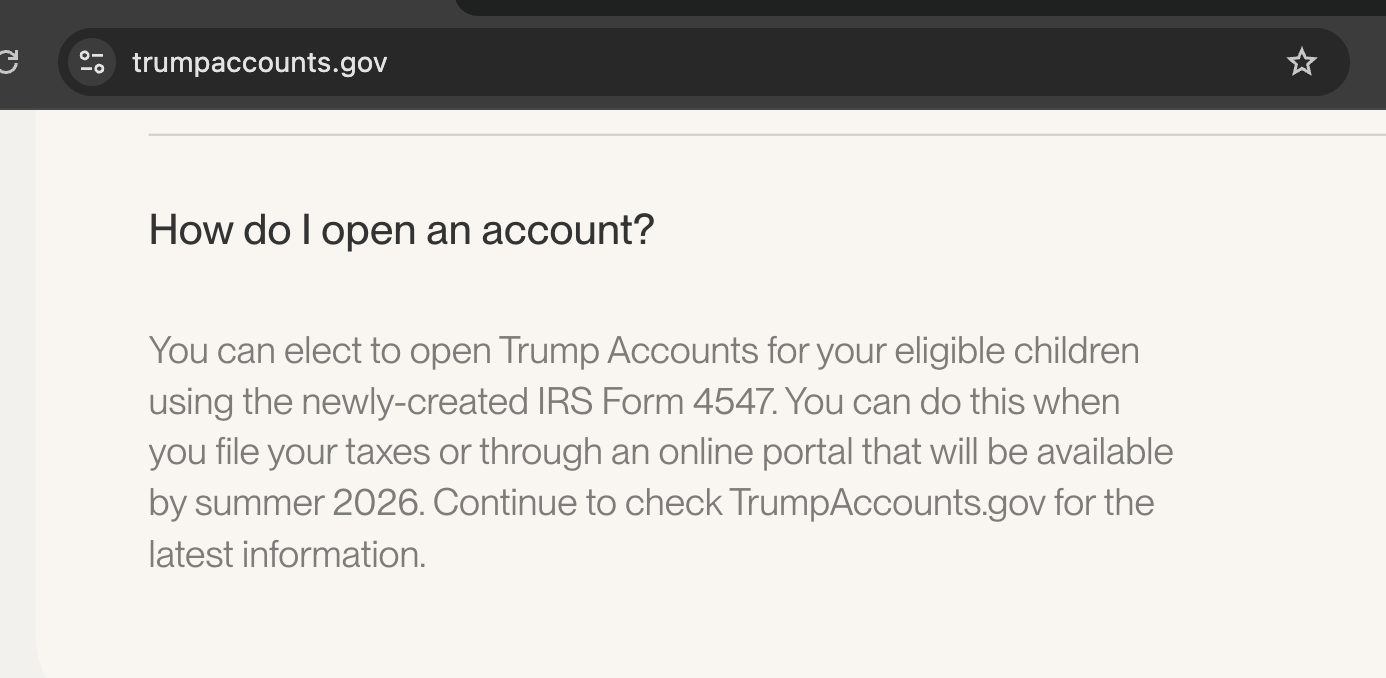Expand the "How do I open an account?" heading
The width and height of the screenshot is (1386, 678).
(x=401, y=230)
